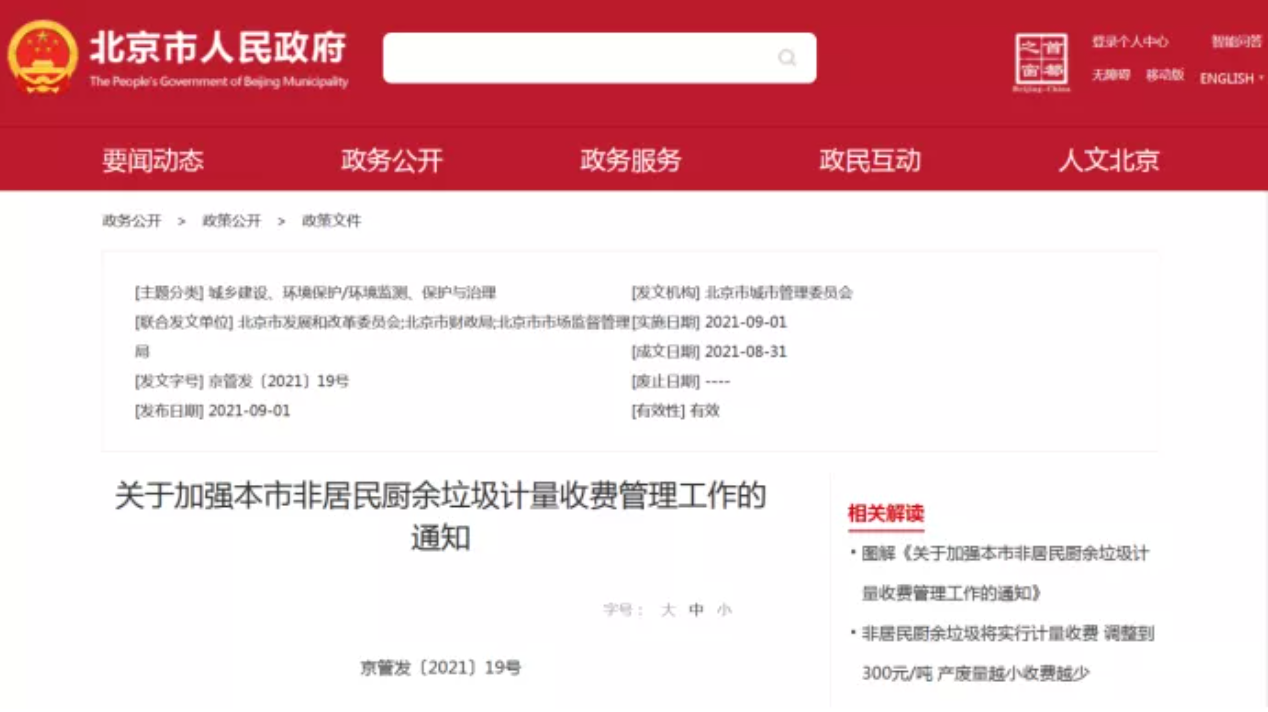Image resolution: width=1268 pixels, height=712 pixels.
Task: Open the 政民互动 navigation menu
Action: (x=869, y=159)
